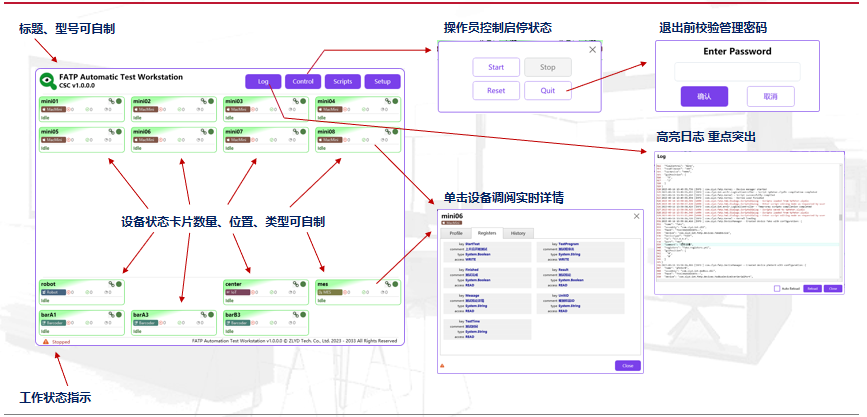Click the Barcoder badge on barA1 card

(x=53, y=322)
